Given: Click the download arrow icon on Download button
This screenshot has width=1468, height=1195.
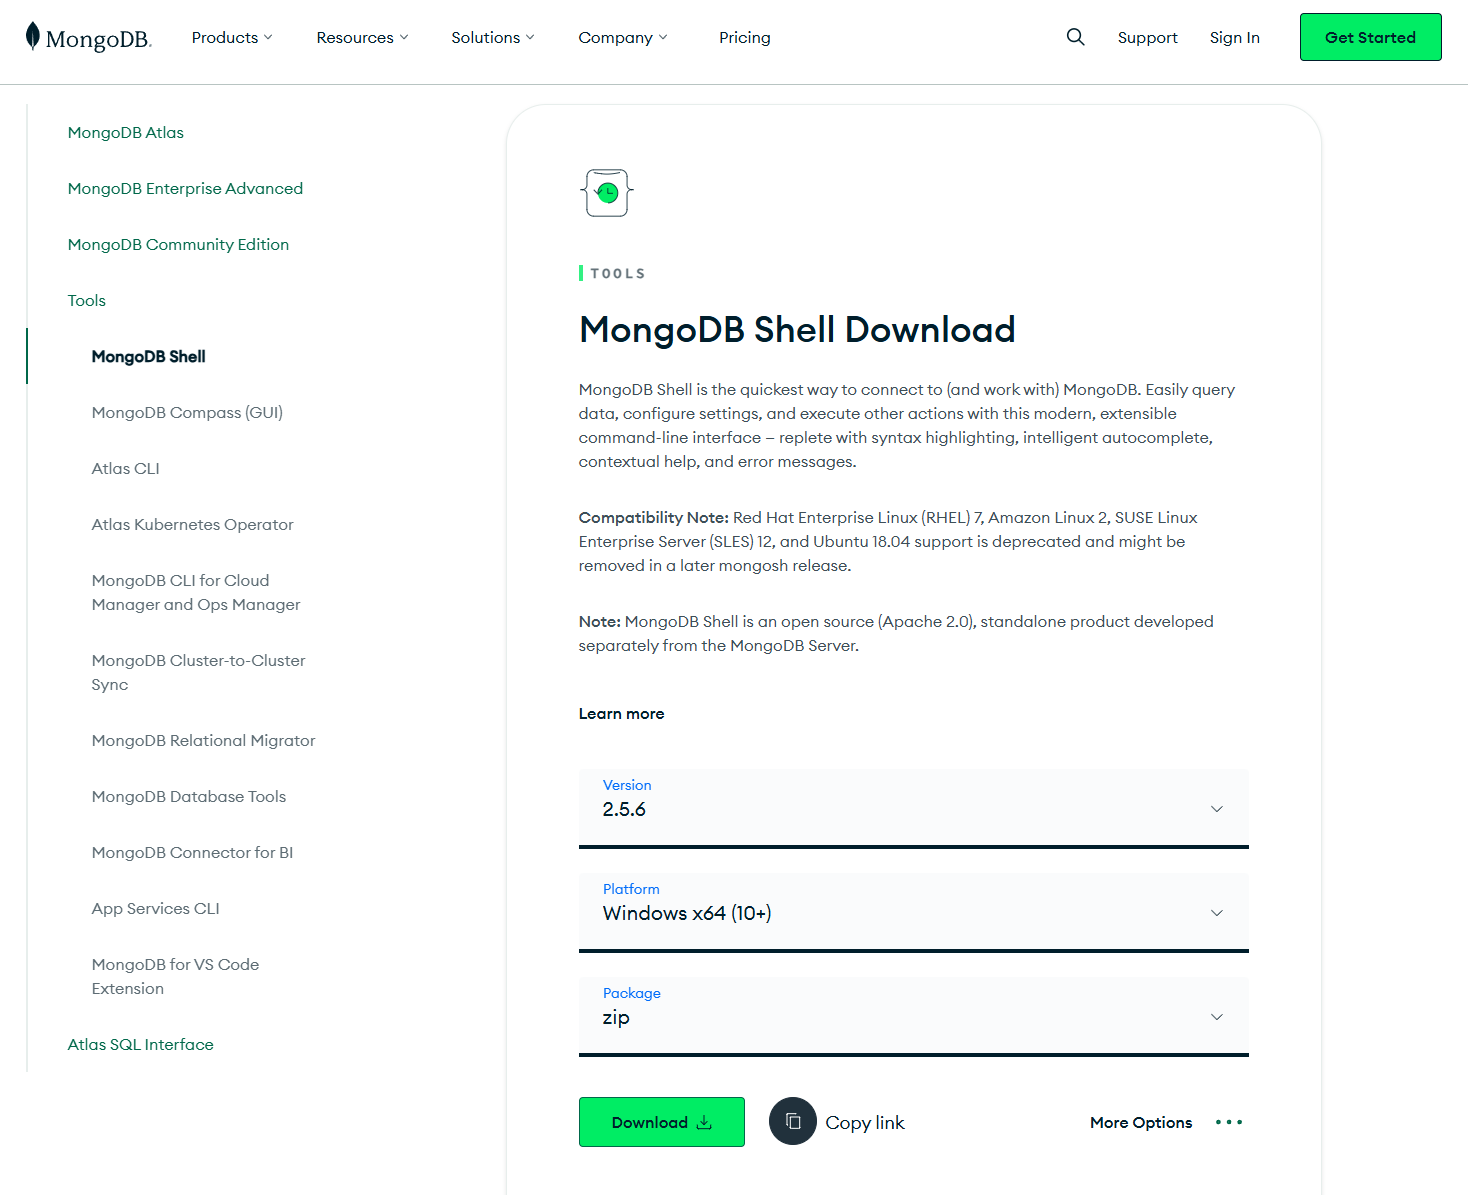Looking at the screenshot, I should tap(704, 1122).
